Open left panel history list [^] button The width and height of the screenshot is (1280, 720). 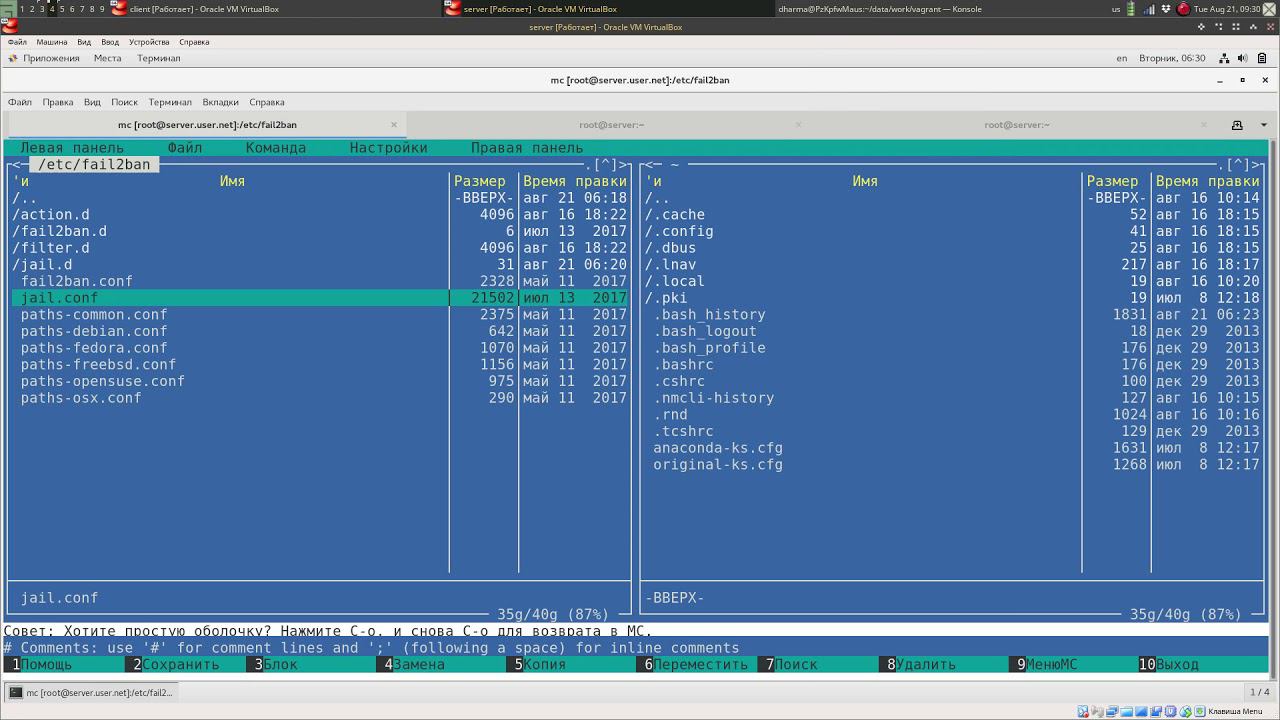point(606,165)
